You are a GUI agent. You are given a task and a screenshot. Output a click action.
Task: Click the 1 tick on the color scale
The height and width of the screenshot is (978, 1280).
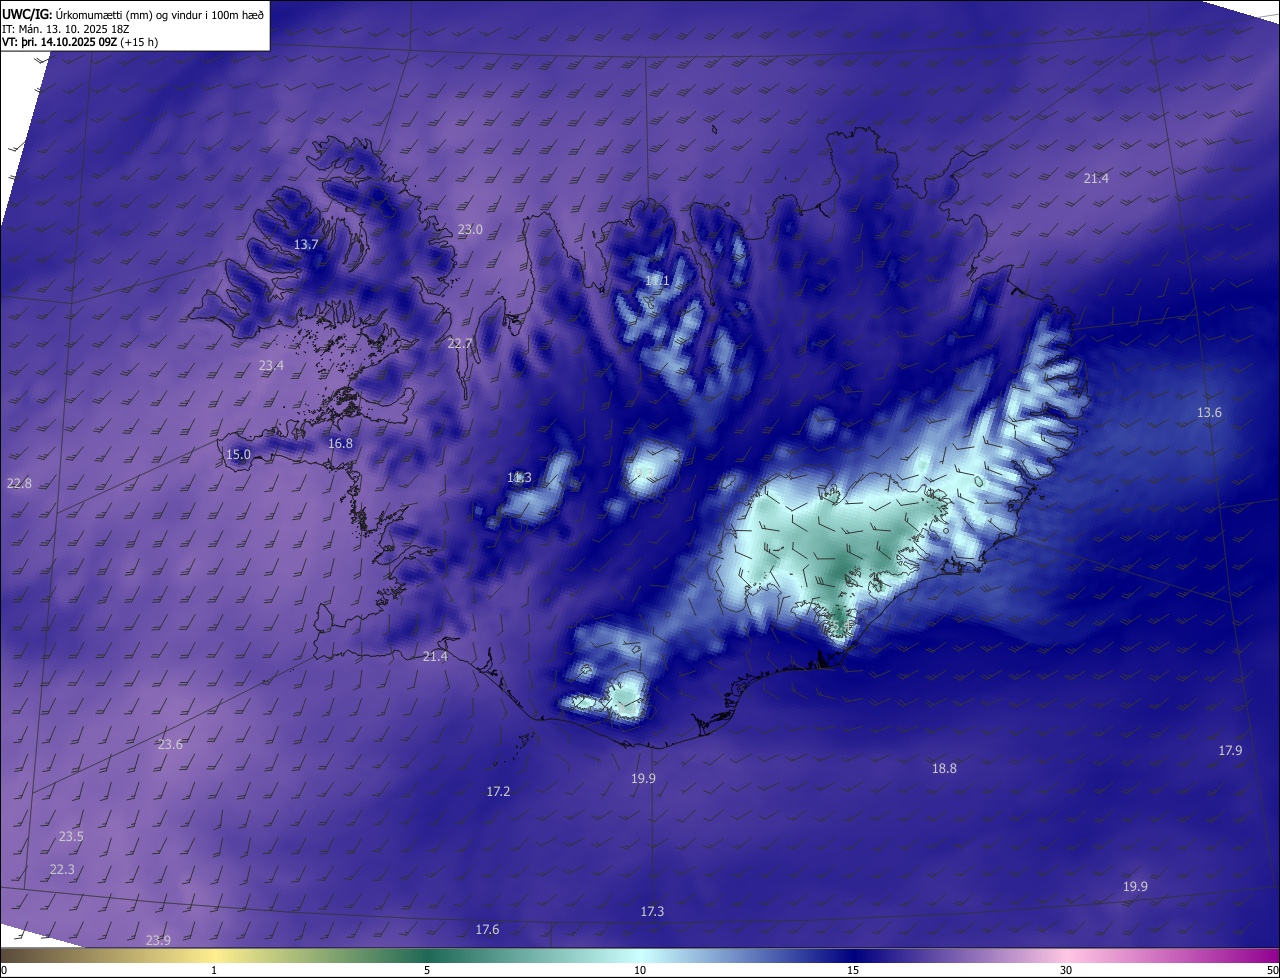214,971
